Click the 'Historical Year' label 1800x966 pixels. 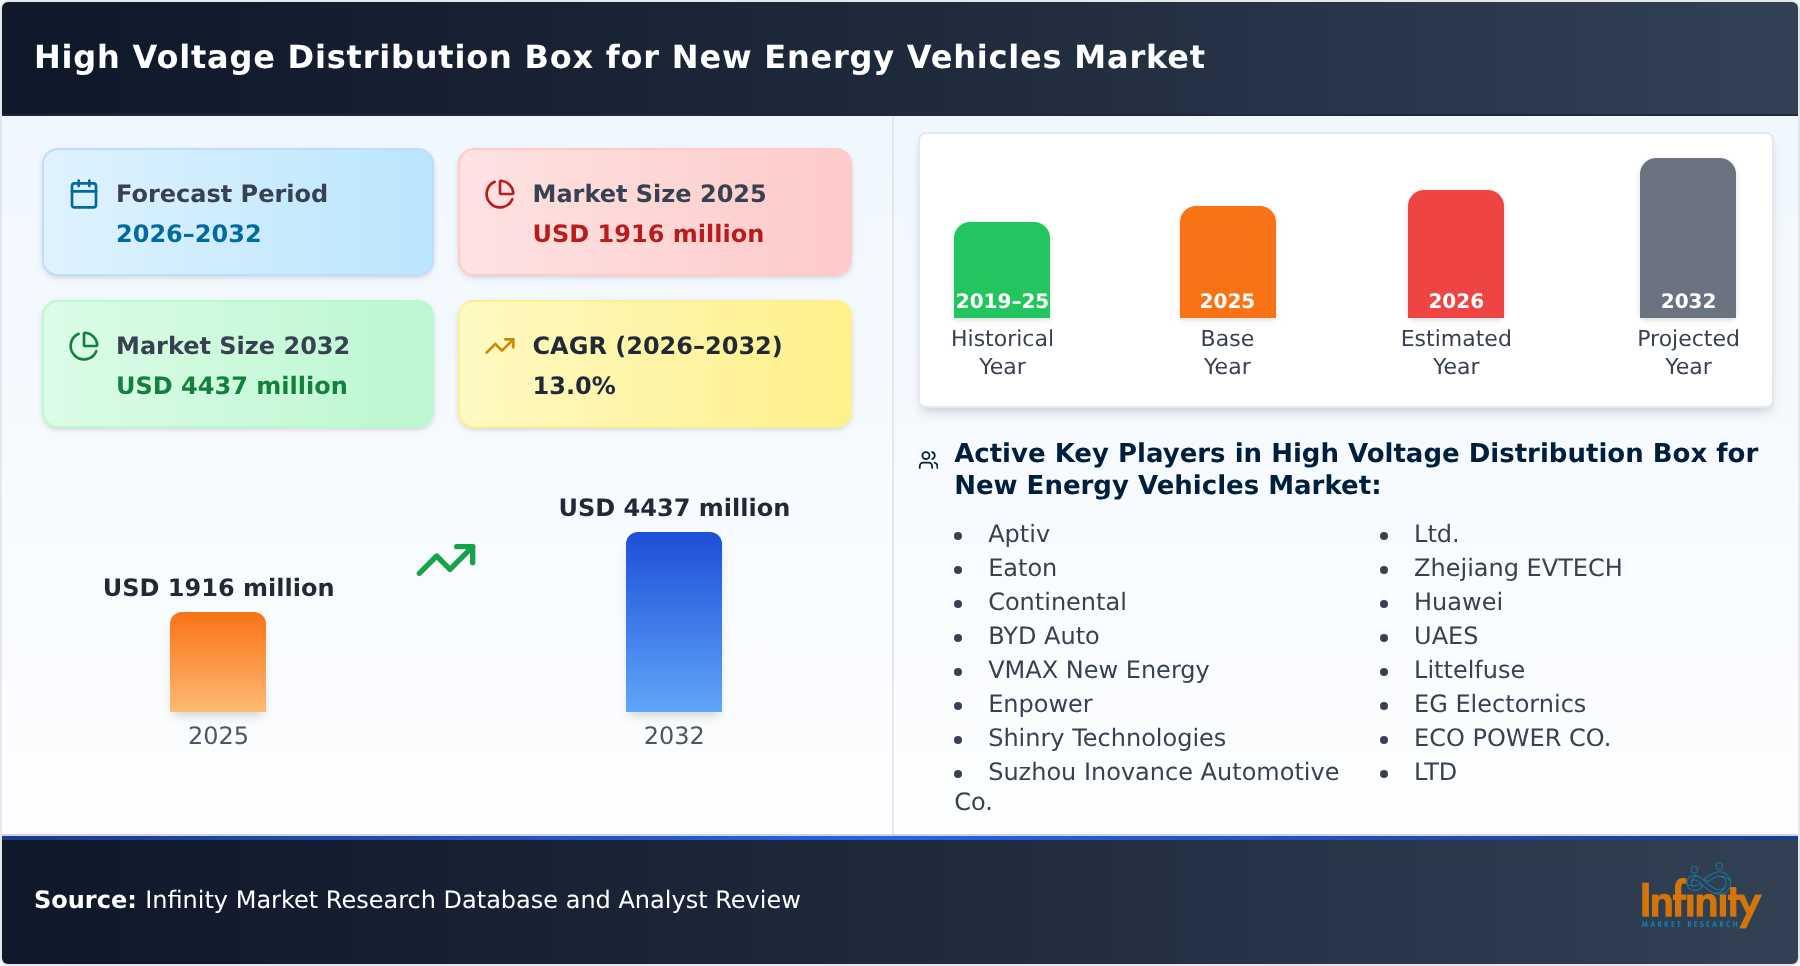click(1002, 352)
